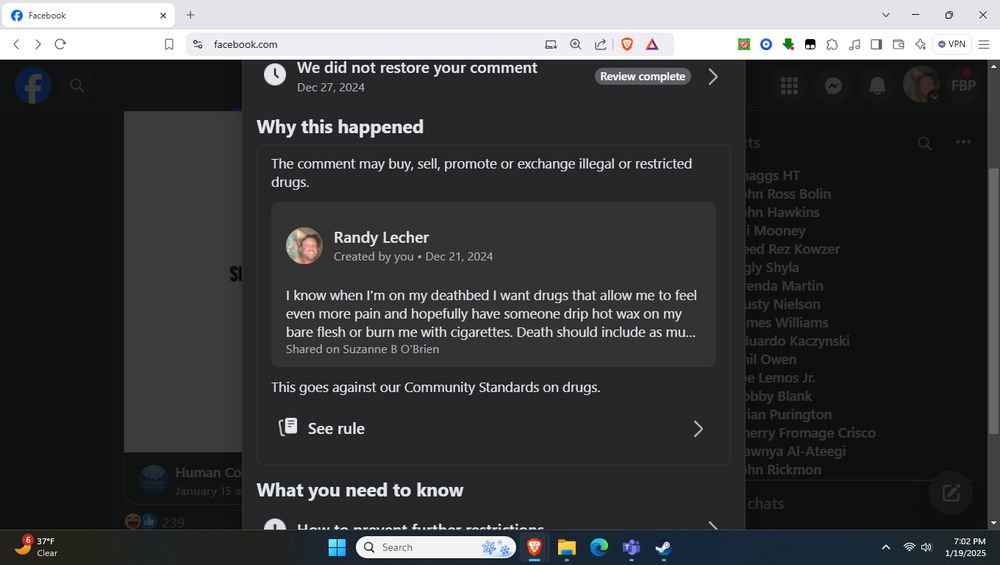
Task: Click the share page icon
Action: tap(600, 44)
